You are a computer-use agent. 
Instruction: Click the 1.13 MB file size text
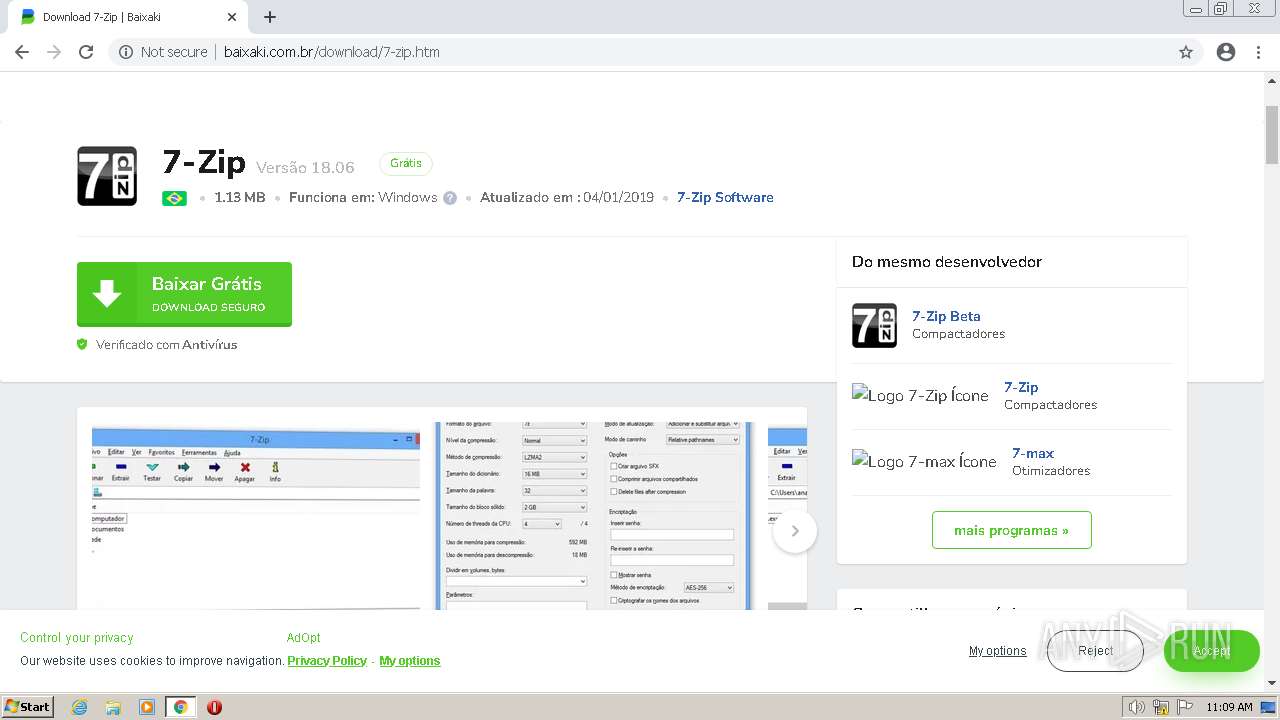[x=240, y=197]
